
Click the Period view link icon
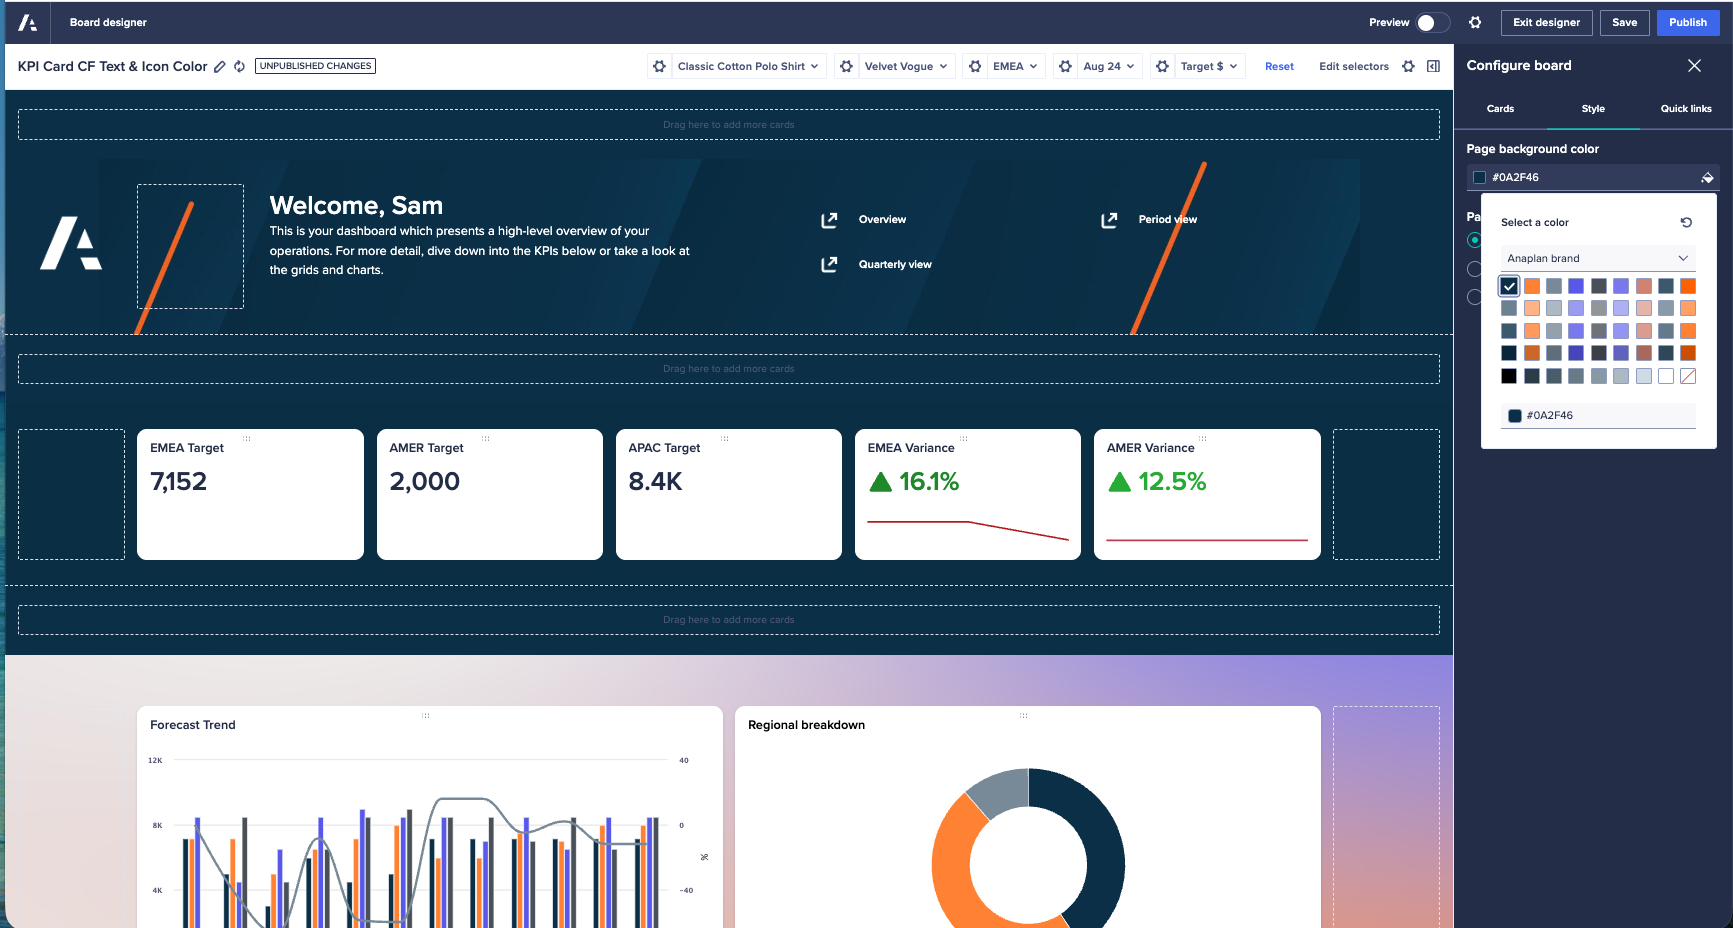click(x=1109, y=220)
